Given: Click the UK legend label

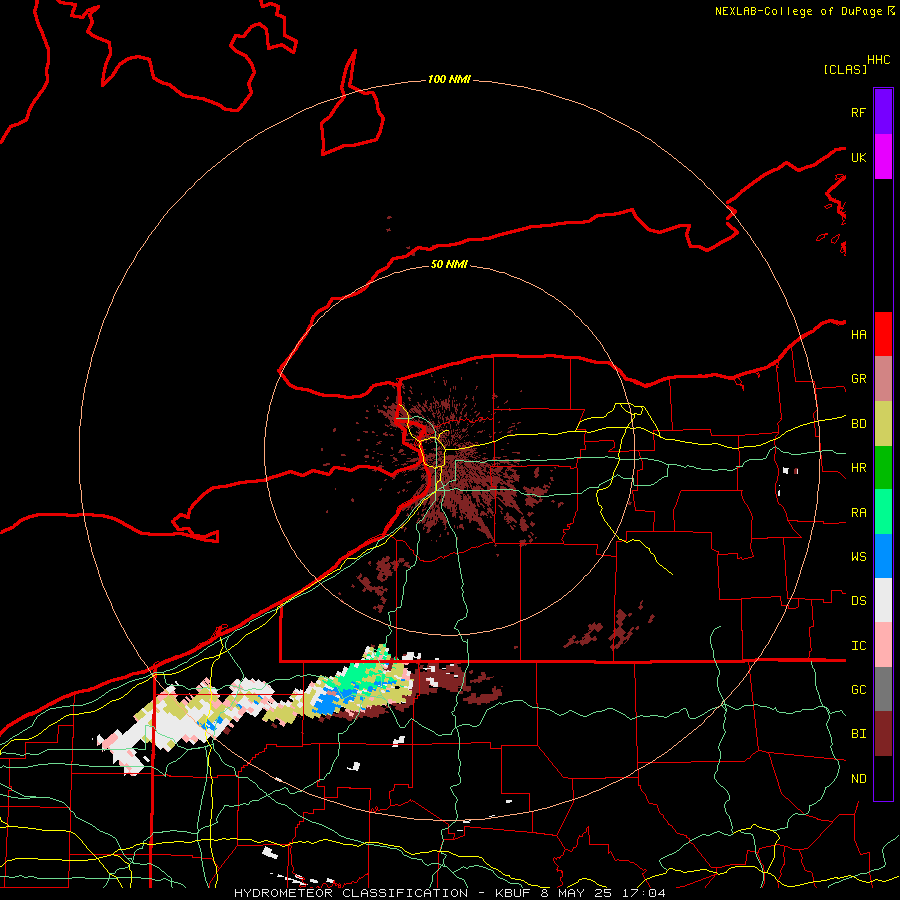Looking at the screenshot, I should click(858, 157).
